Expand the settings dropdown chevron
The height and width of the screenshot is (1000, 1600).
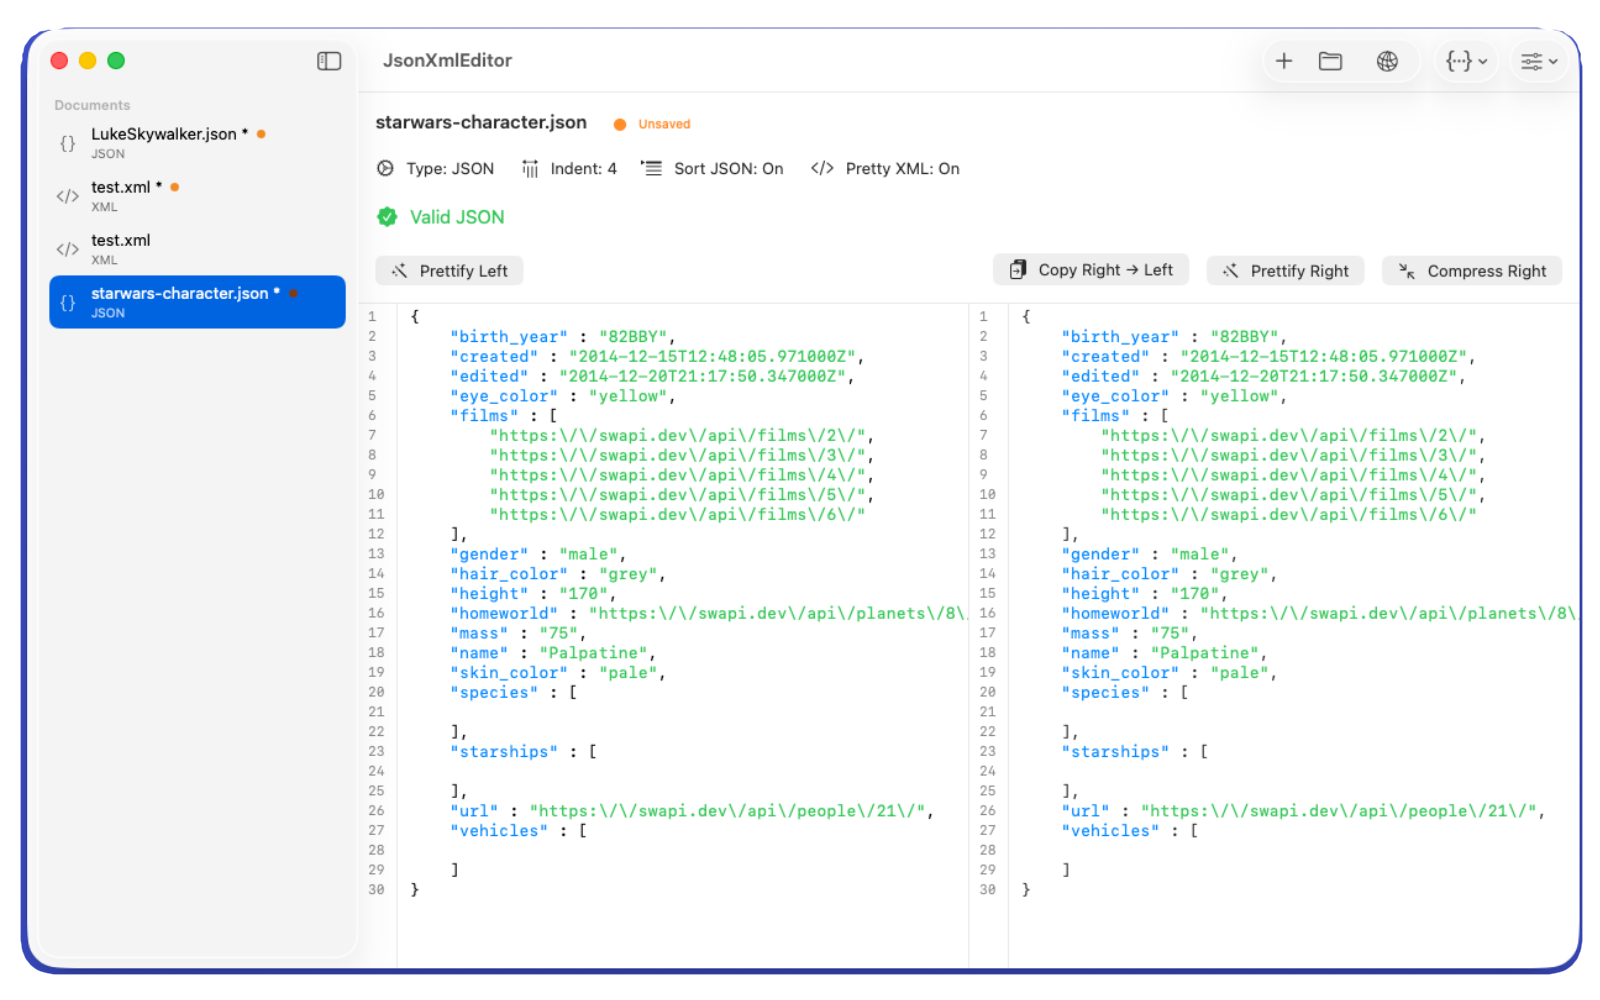pos(1554,61)
